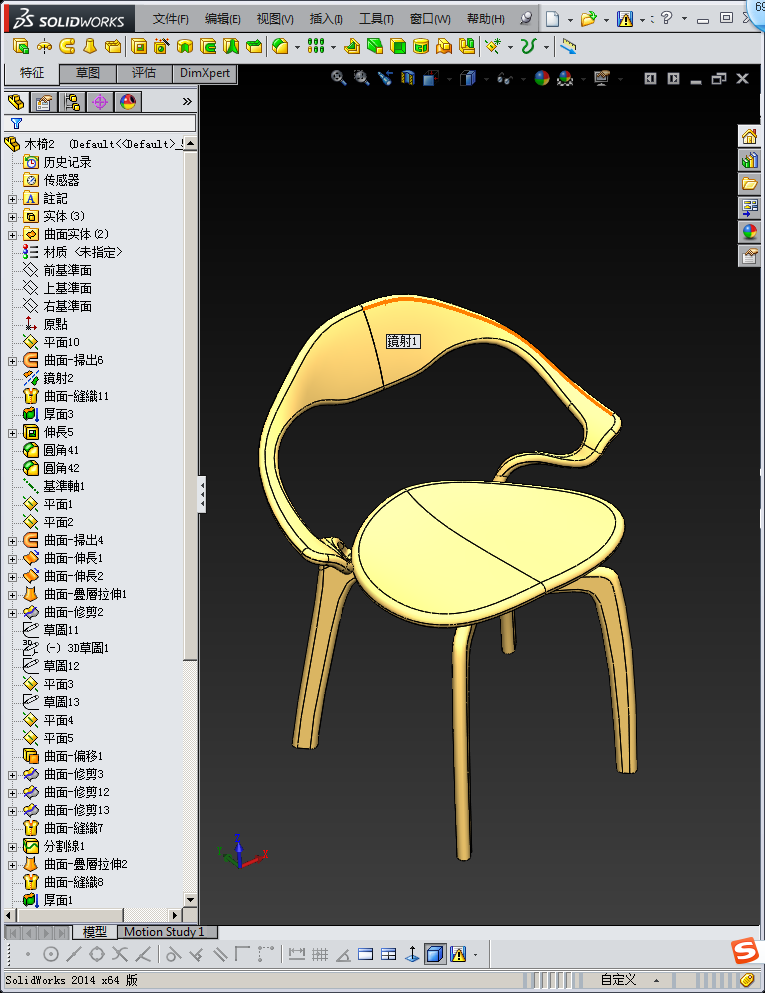765x993 pixels.
Task: Open the DisplayManager color ball tab
Action: coord(128,102)
